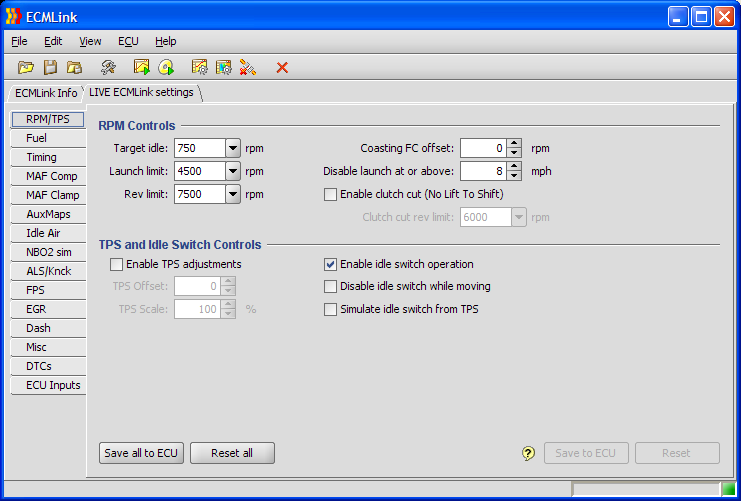Image resolution: width=741 pixels, height=501 pixels.
Task: Increase the Coasting FC offset value
Action: coord(514,143)
